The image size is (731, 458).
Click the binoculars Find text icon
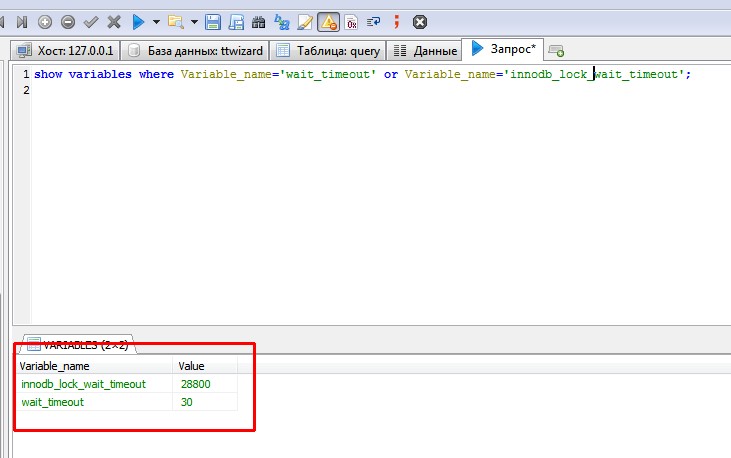pos(259,20)
